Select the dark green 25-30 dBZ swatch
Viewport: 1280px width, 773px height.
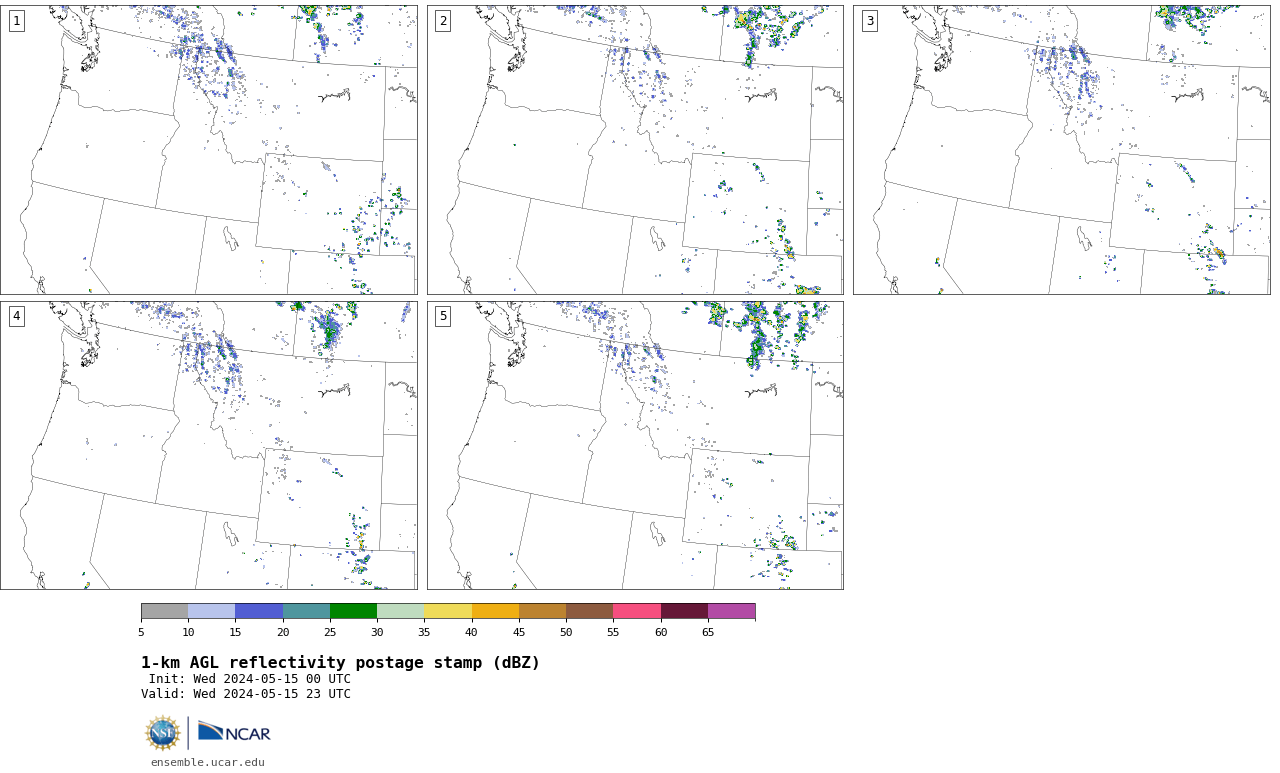click(x=353, y=611)
